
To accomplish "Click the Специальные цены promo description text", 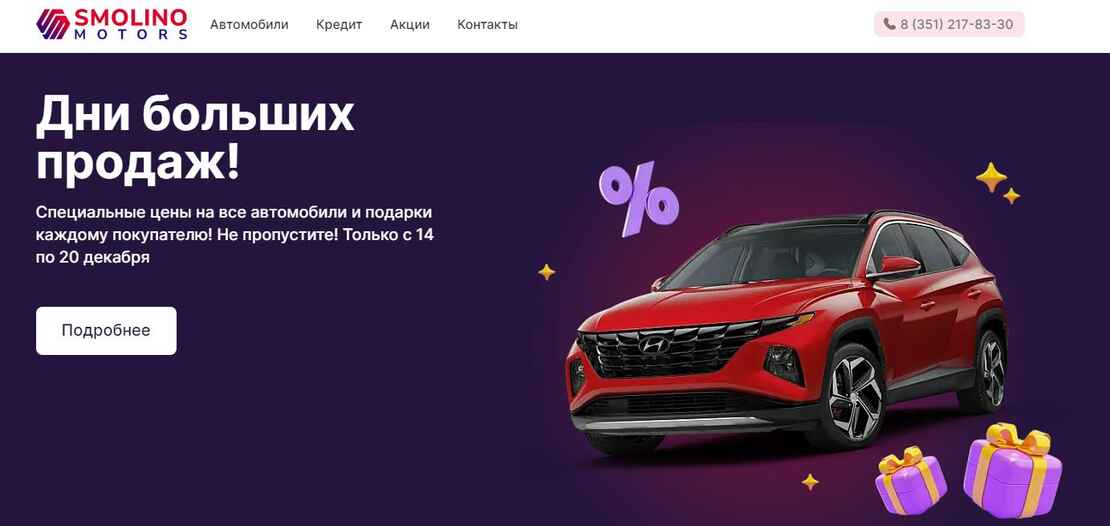I will point(235,235).
